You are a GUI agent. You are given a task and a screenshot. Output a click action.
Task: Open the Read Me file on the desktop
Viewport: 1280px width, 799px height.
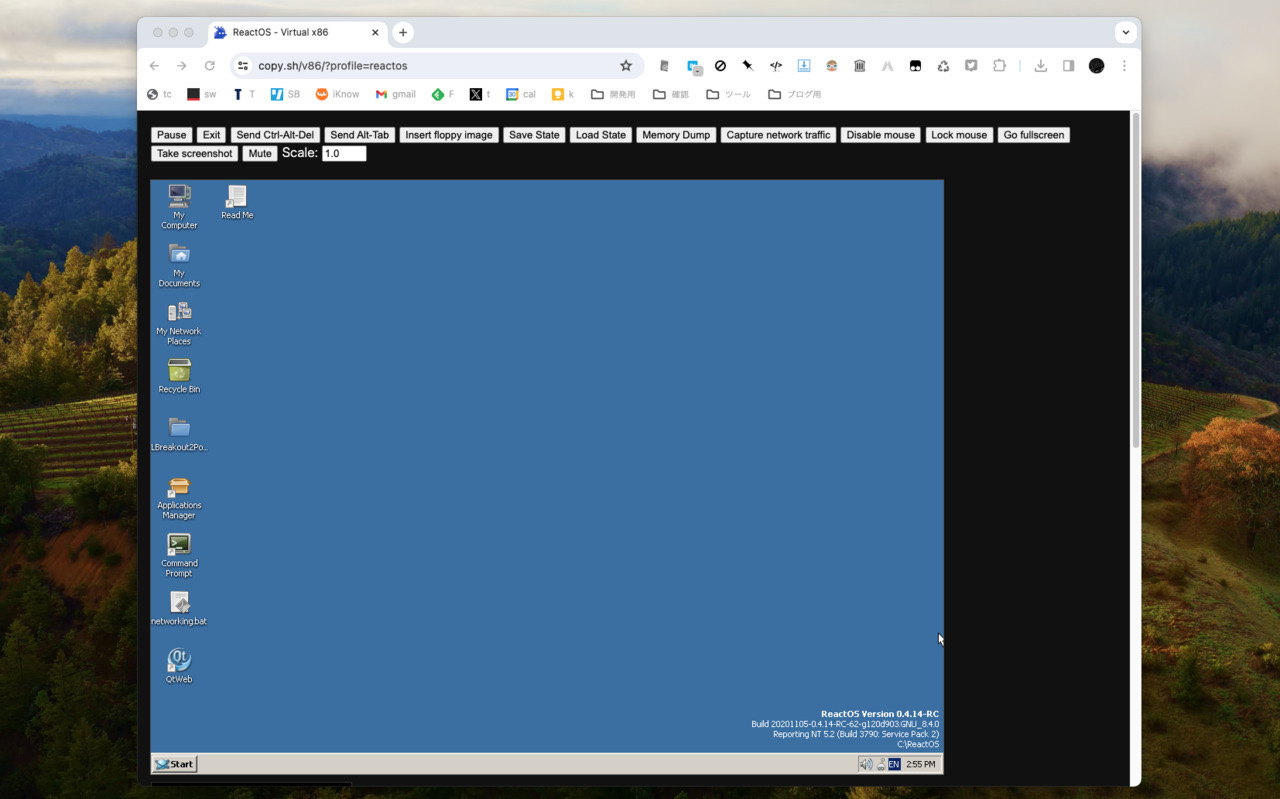click(x=236, y=197)
